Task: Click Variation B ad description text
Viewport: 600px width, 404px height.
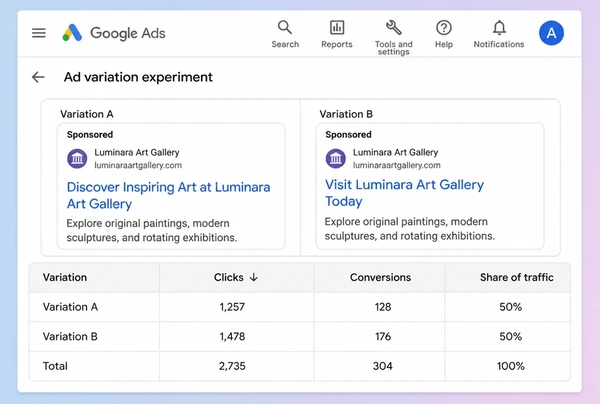Action: coord(409,229)
